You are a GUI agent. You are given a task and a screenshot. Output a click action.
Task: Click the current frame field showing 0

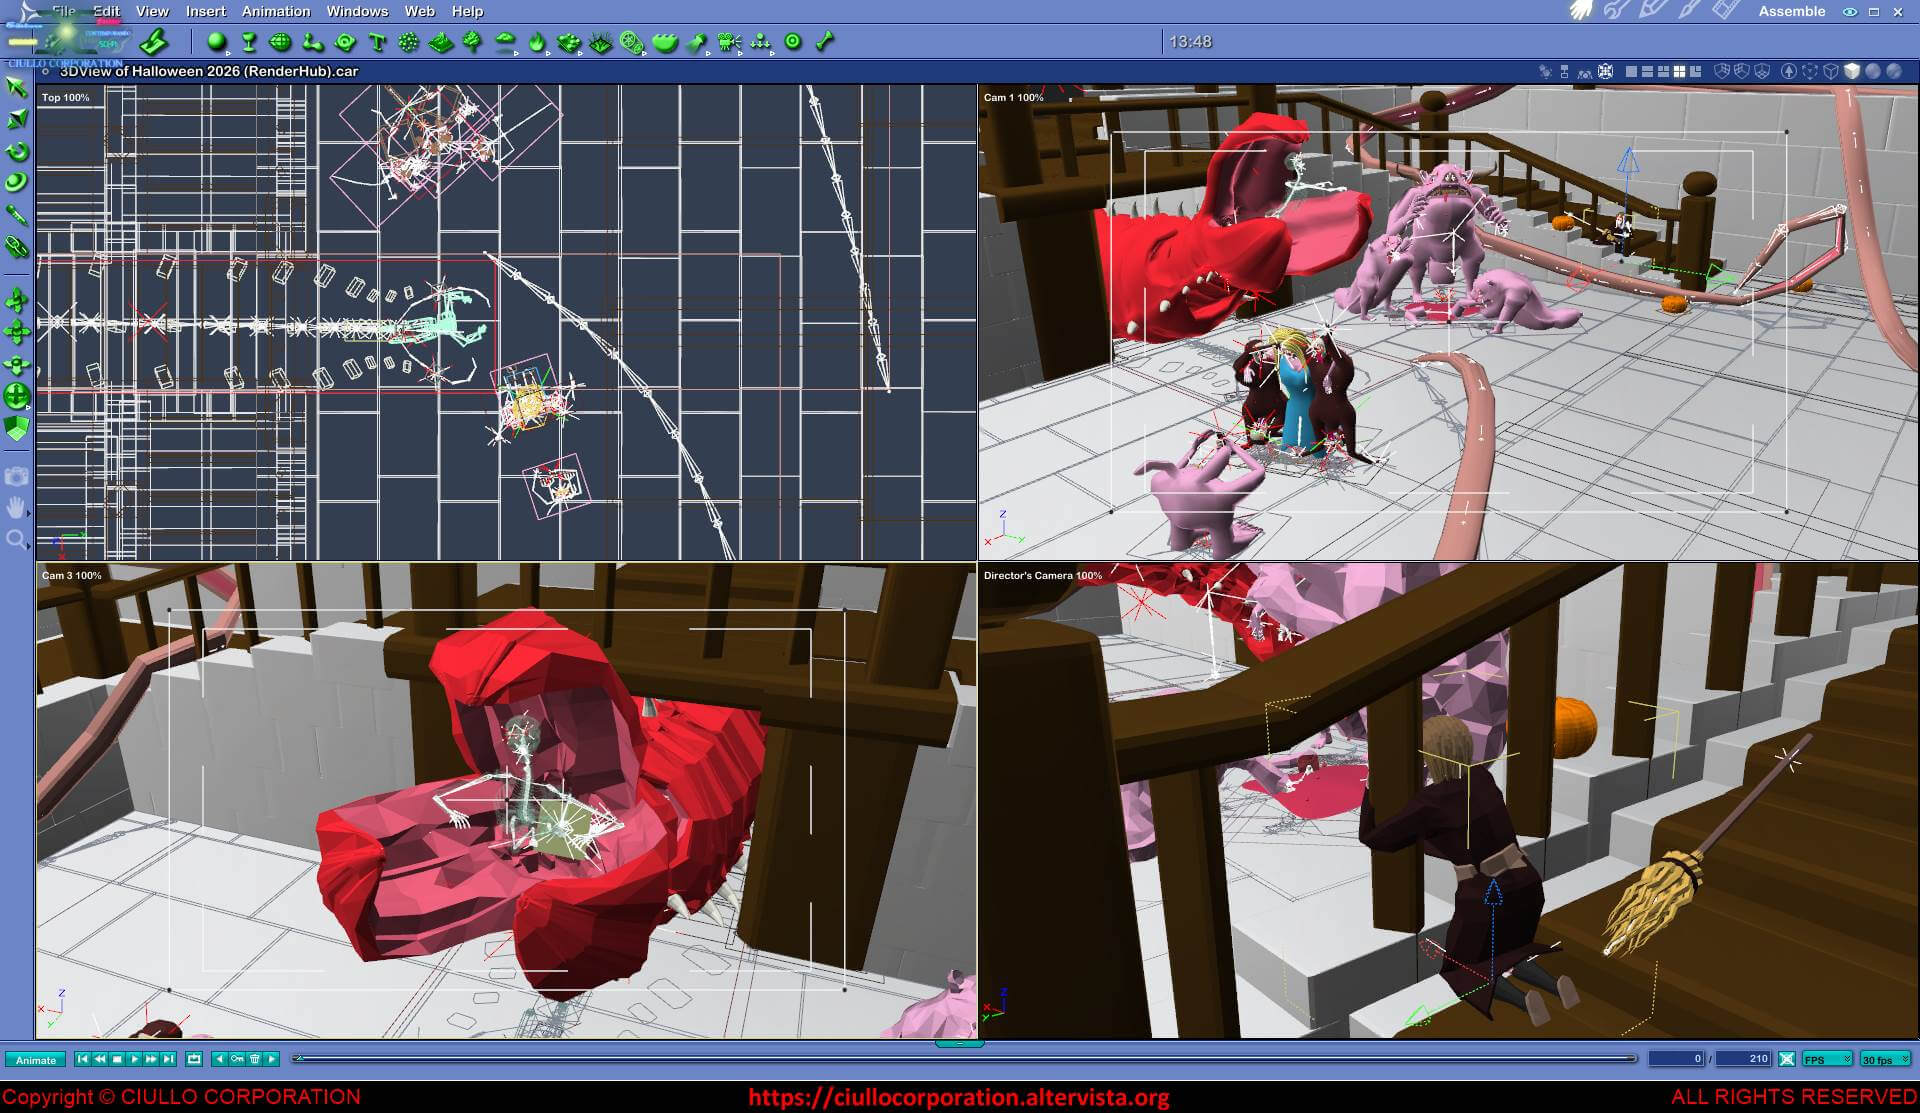click(x=1676, y=1059)
